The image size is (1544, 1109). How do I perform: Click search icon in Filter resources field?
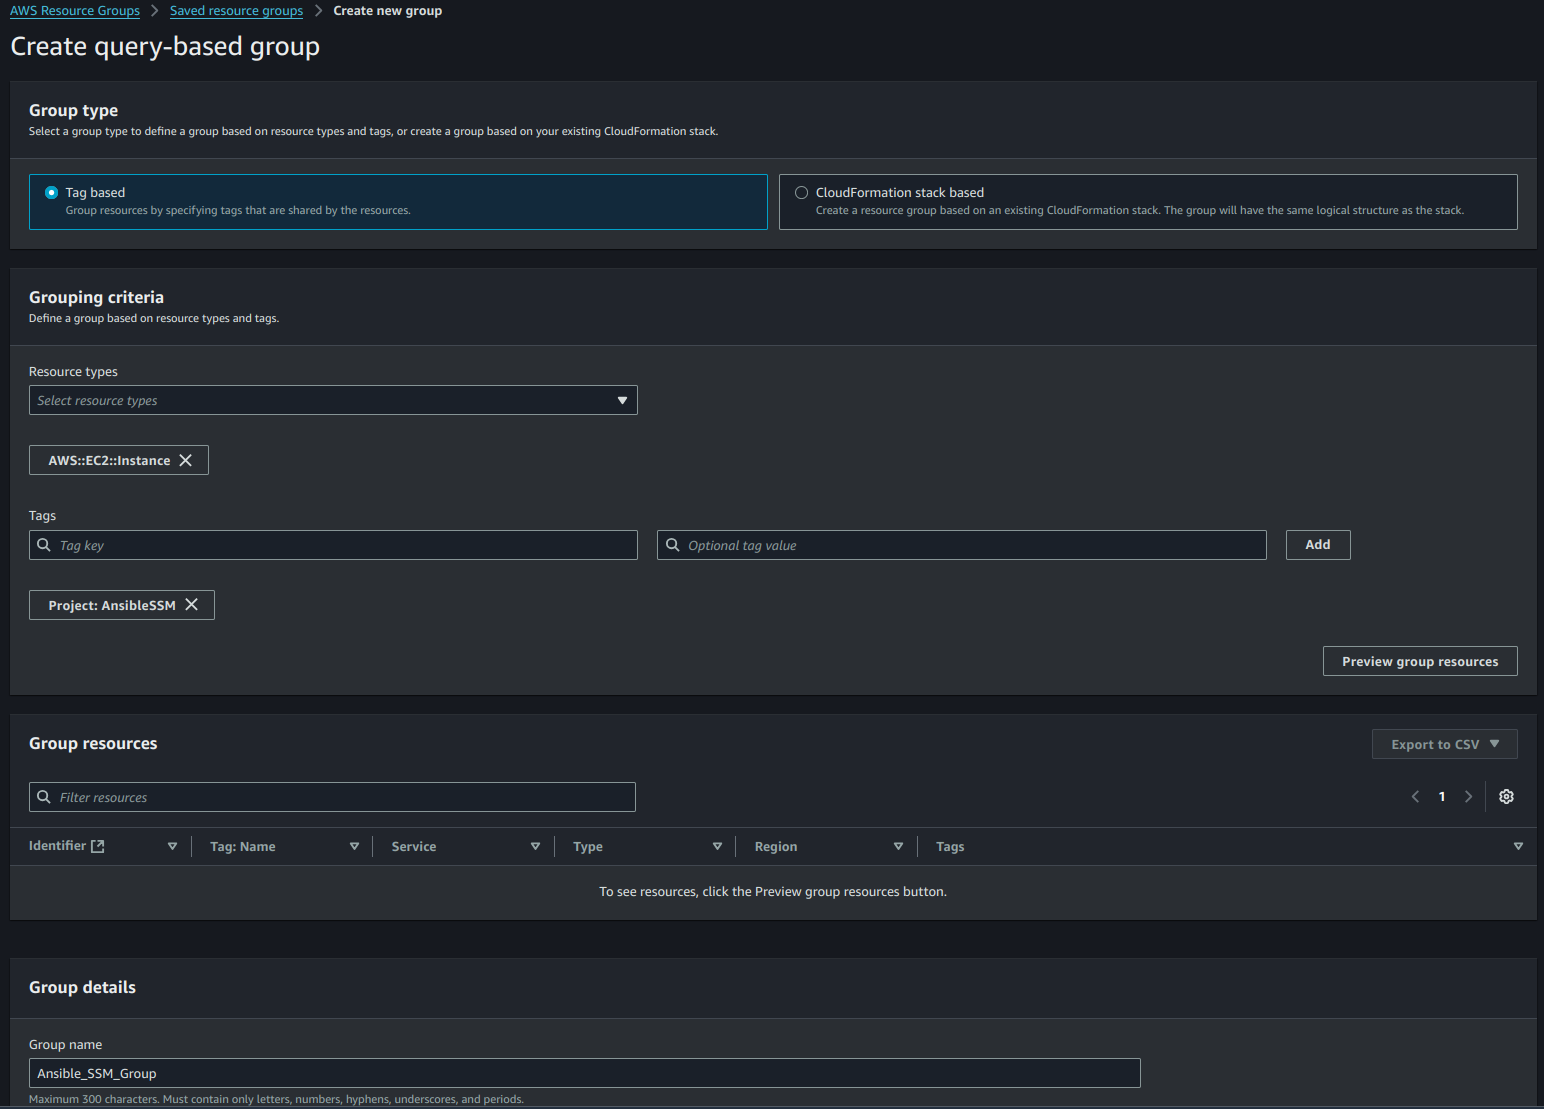pos(44,797)
